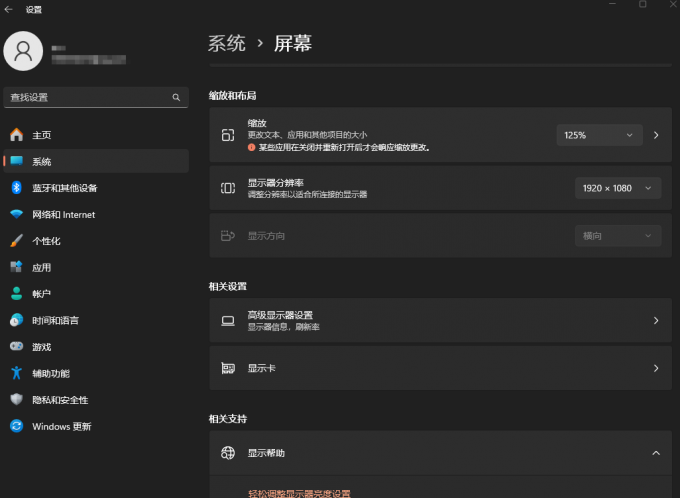Click the Bluetooth icon in sidebar
This screenshot has height=498, width=680.
(16, 187)
